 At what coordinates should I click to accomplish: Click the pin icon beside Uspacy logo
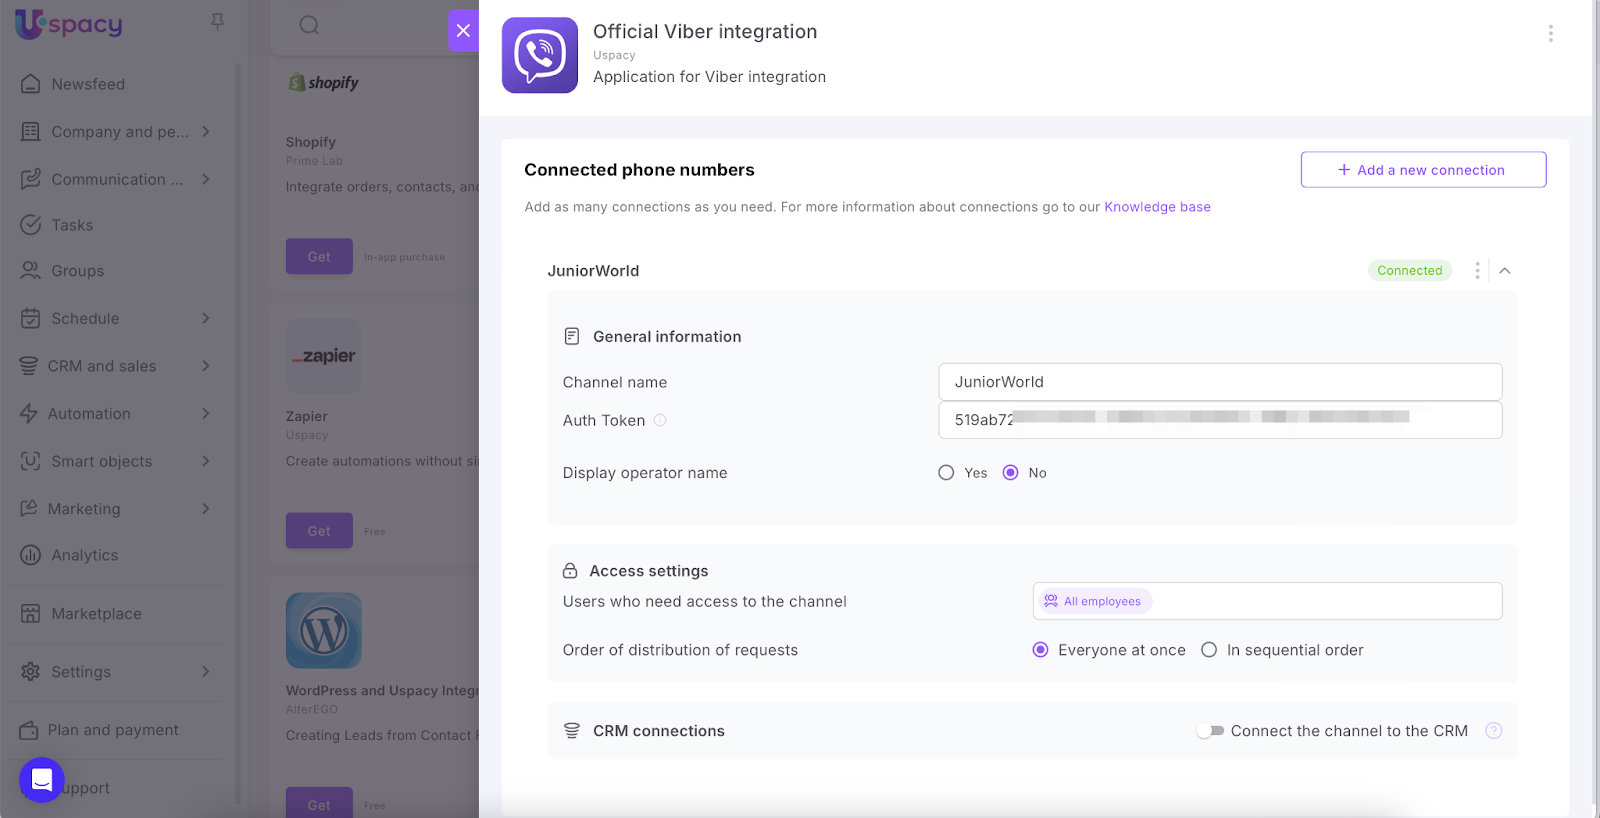pyautogui.click(x=217, y=22)
